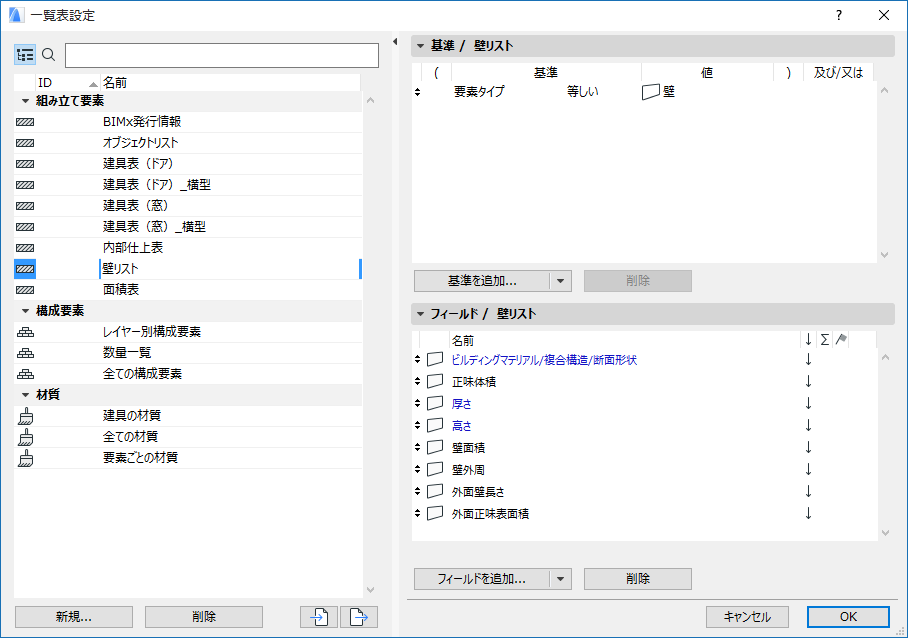This screenshot has width=908, height=638.
Task: Click the left panel collapse arrow
Action: click(x=395, y=42)
